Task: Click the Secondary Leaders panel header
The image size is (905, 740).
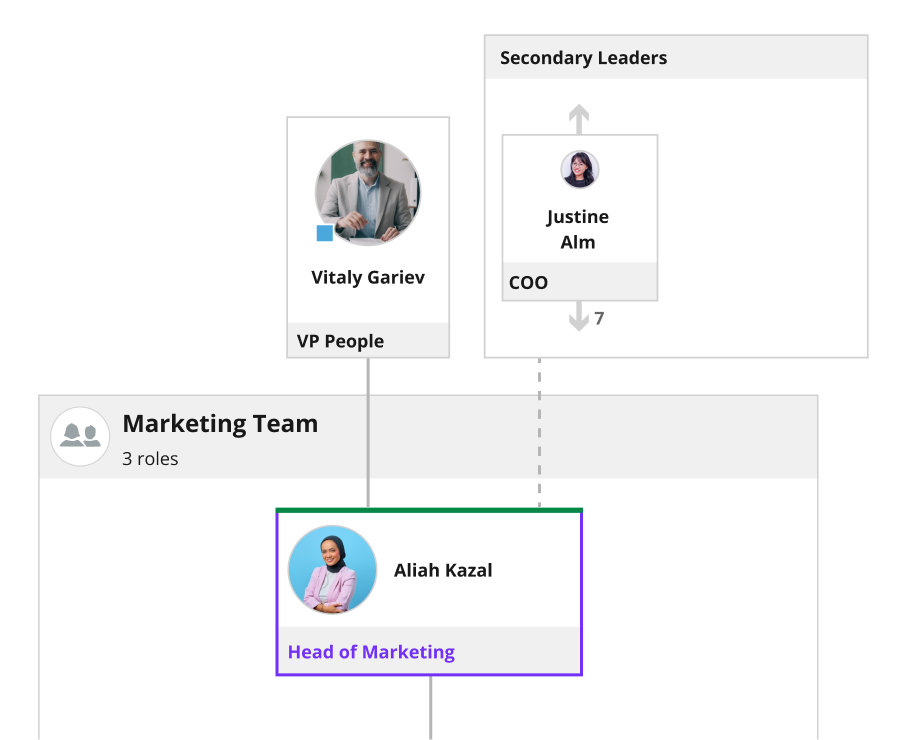Action: [x=676, y=58]
